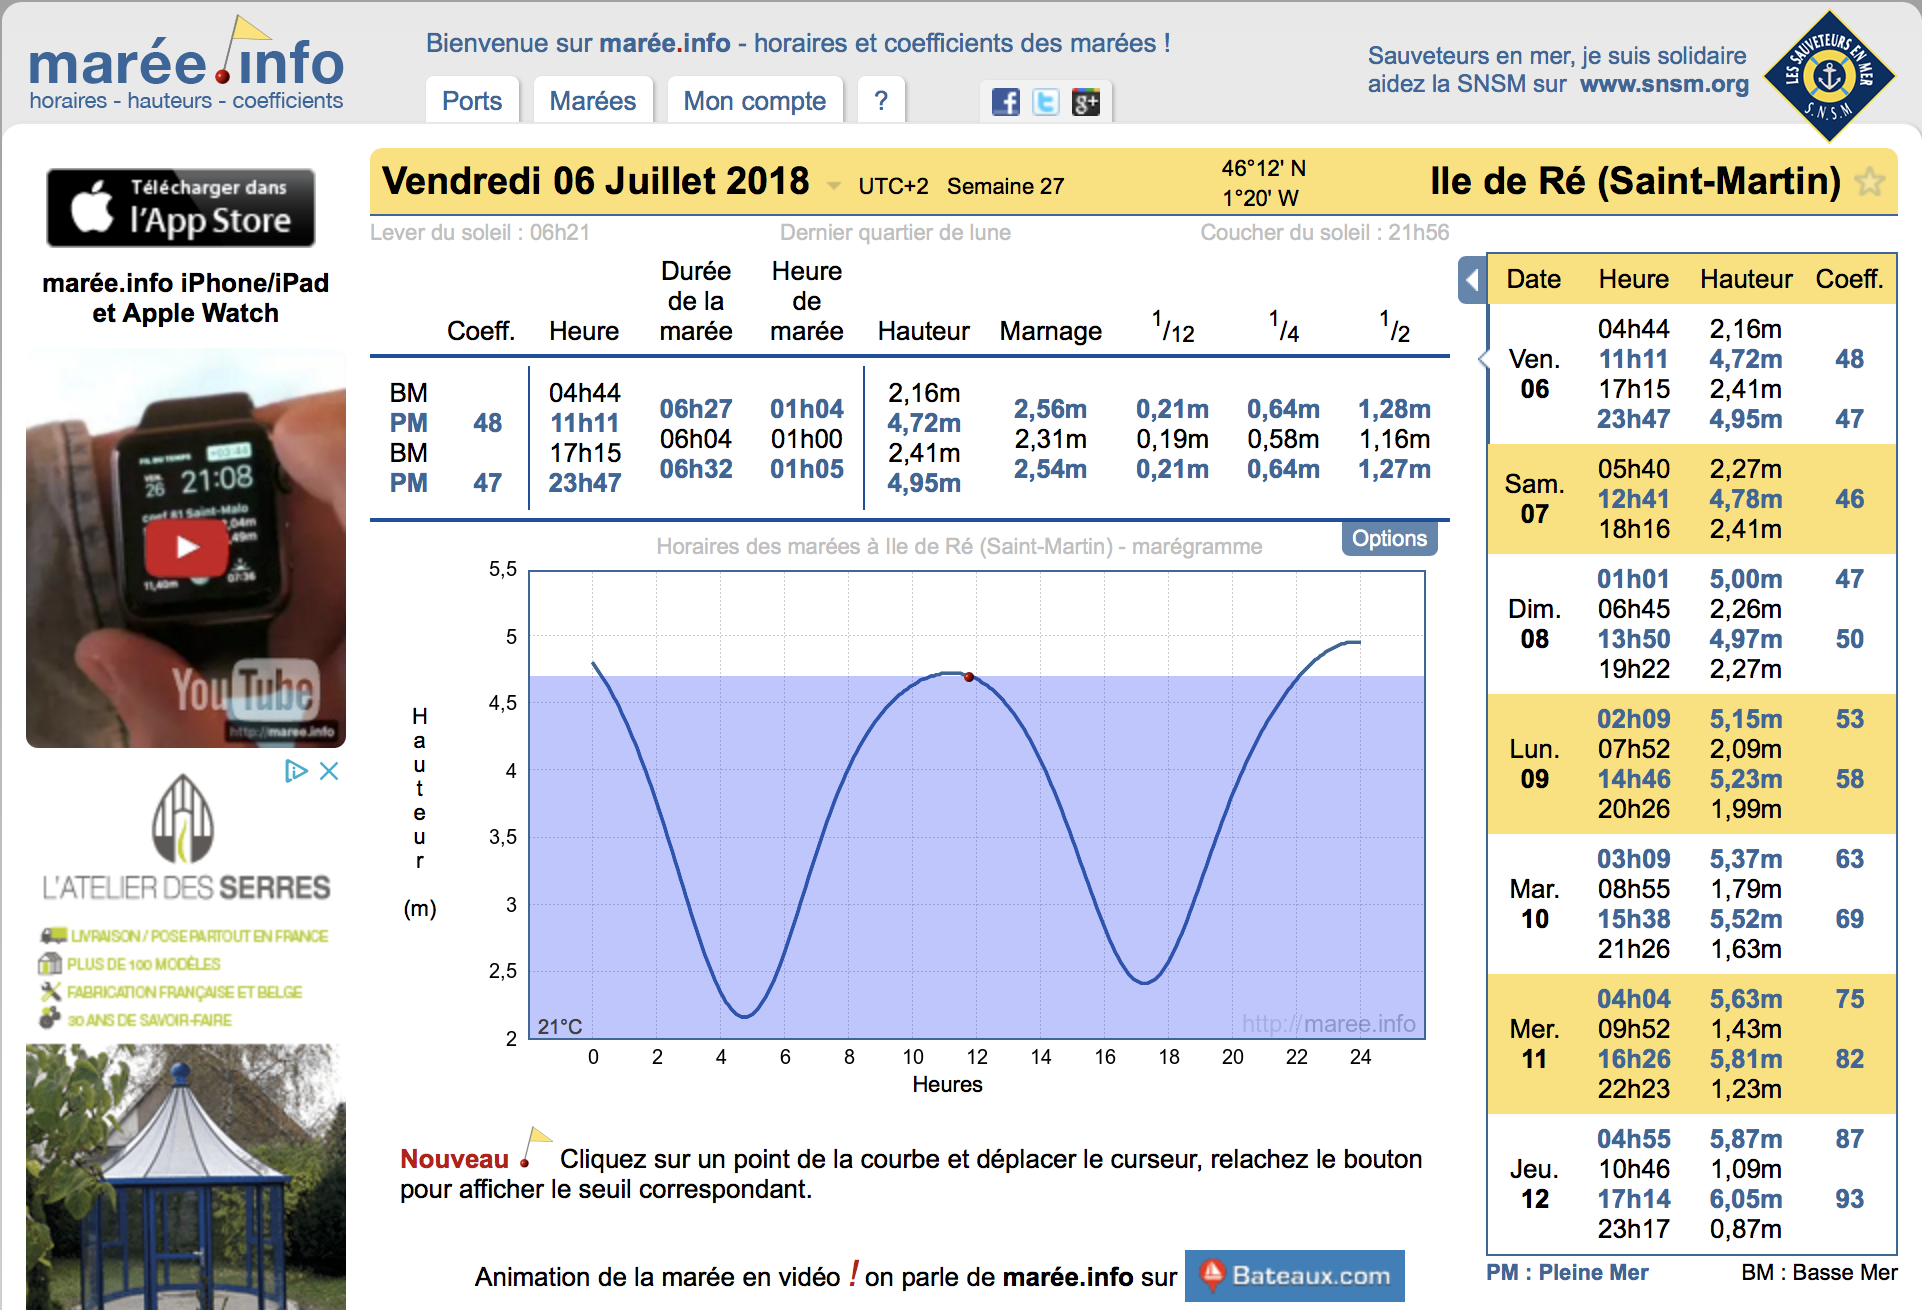Click the Coeff. header in weekly table
Viewport: 1922px width, 1310px height.
(x=1849, y=279)
